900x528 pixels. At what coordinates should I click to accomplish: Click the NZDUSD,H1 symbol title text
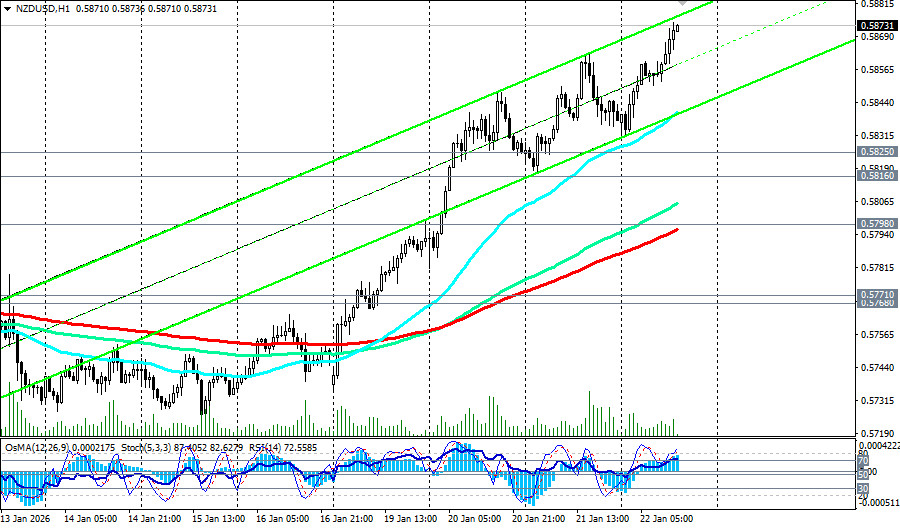click(x=41, y=6)
